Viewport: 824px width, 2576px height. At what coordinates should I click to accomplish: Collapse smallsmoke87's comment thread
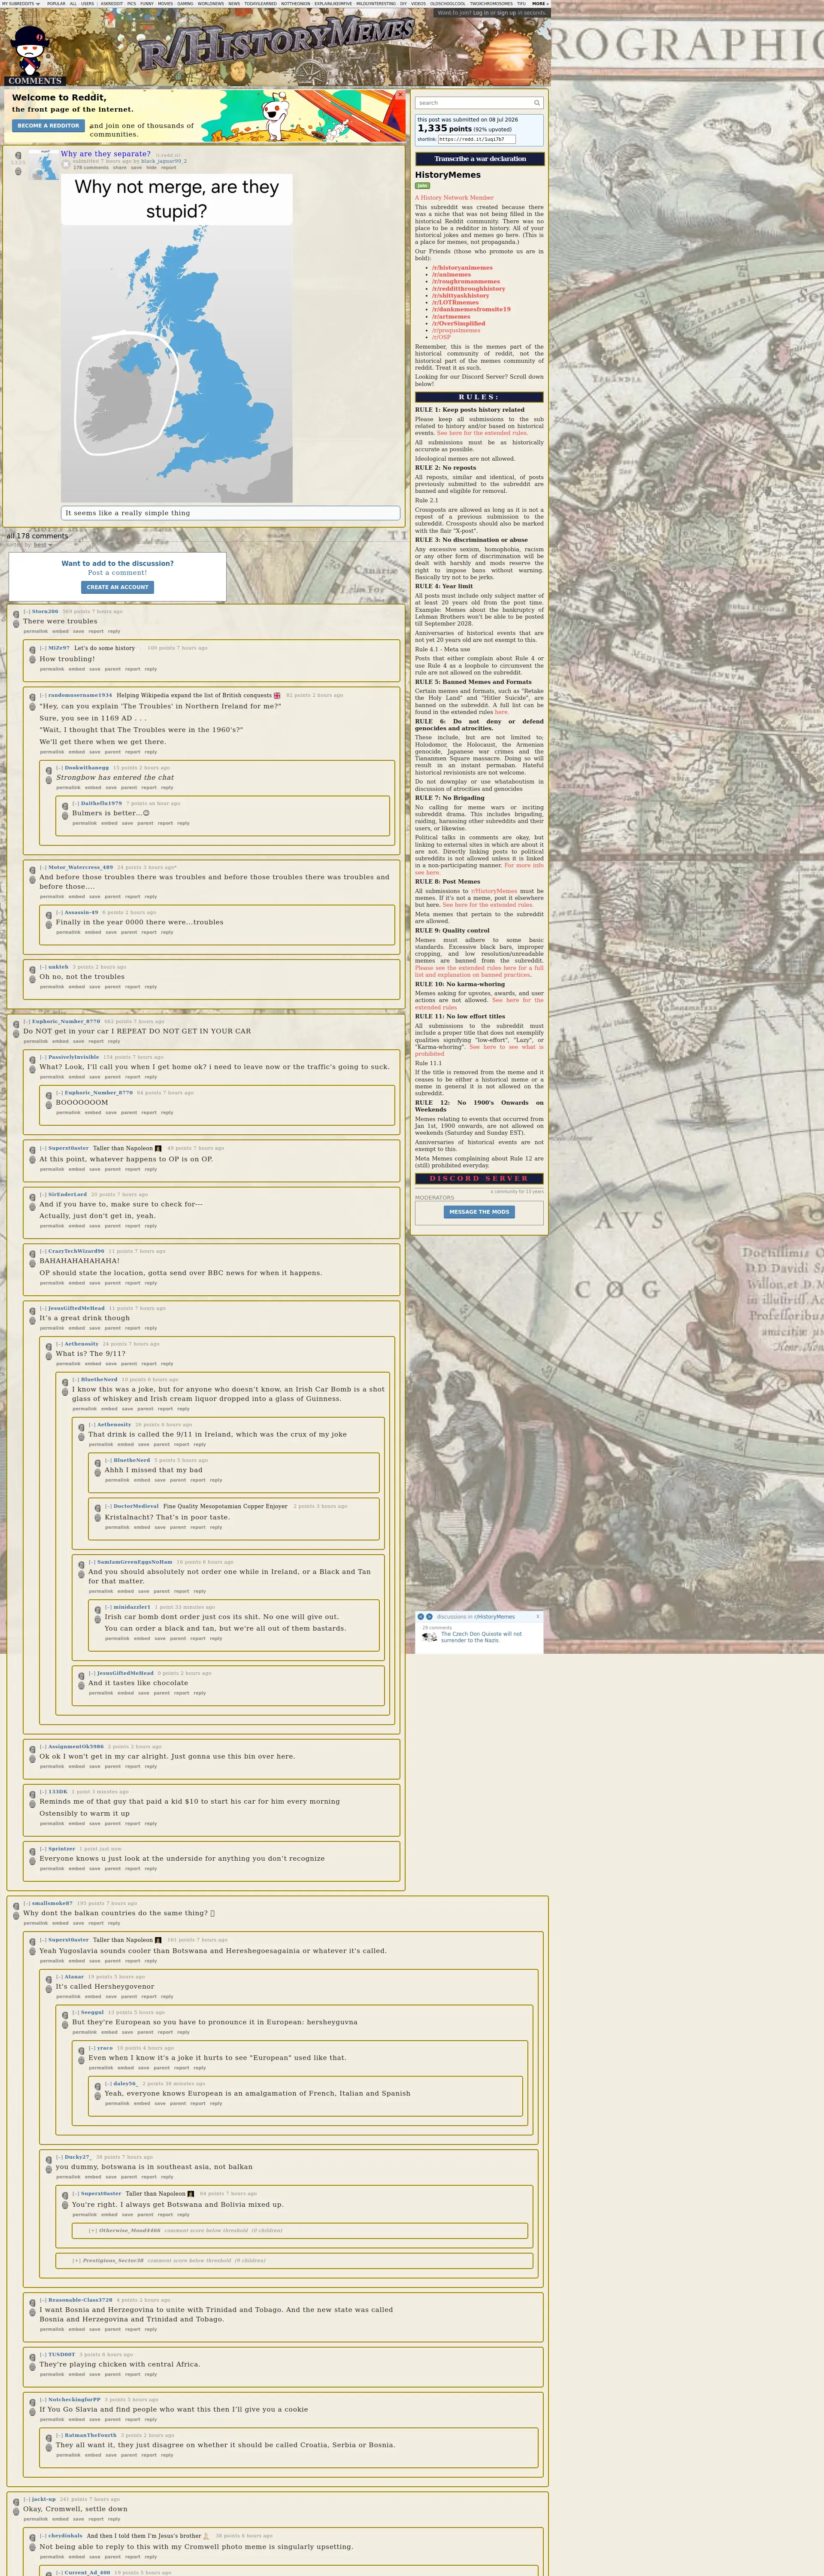(x=27, y=1903)
